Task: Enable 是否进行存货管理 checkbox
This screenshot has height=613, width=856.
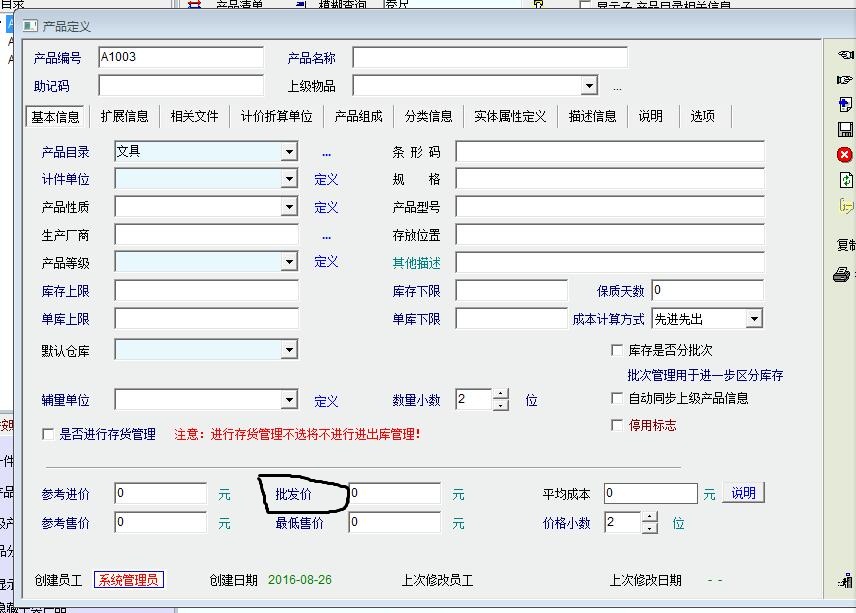Action: click(48, 434)
